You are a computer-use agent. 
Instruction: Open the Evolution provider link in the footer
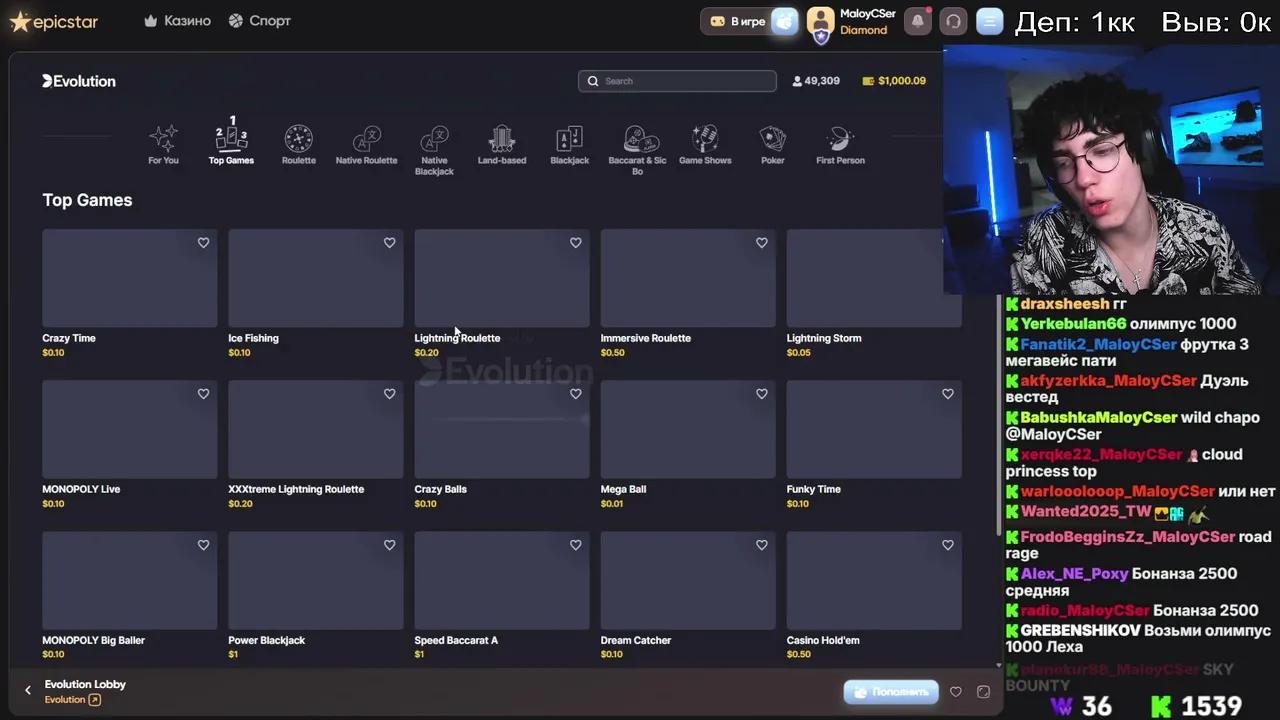[x=72, y=700]
